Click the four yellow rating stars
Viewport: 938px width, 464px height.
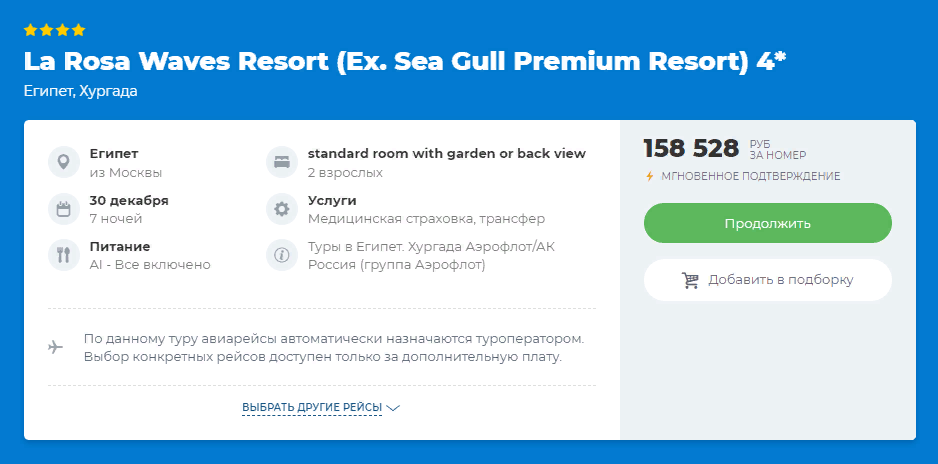pyautogui.click(x=55, y=30)
